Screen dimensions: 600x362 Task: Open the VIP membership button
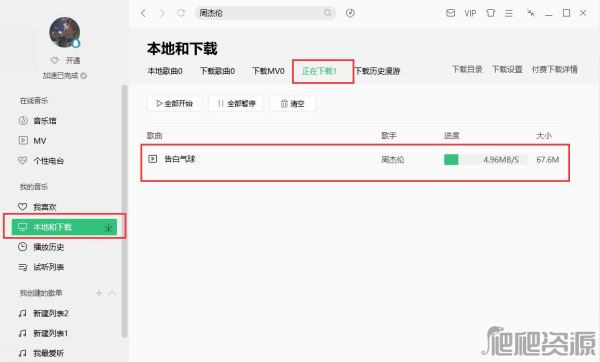click(x=470, y=13)
